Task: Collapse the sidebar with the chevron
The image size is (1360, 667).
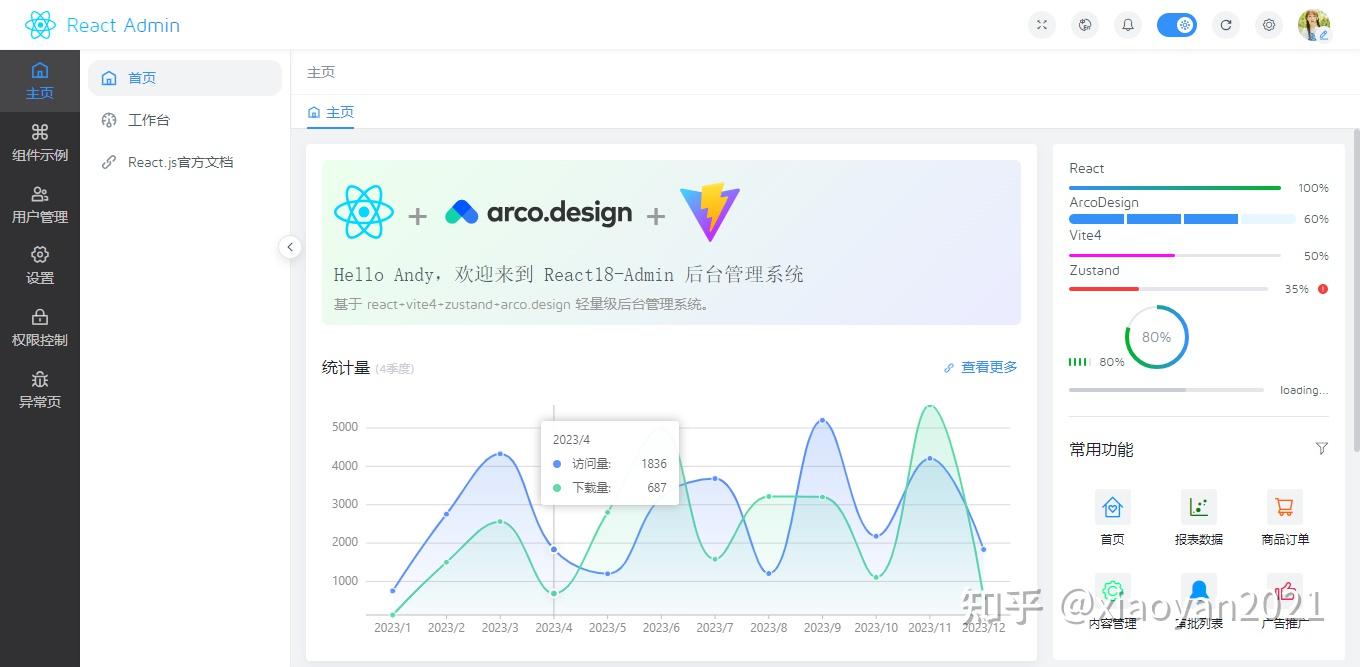Action: (290, 246)
